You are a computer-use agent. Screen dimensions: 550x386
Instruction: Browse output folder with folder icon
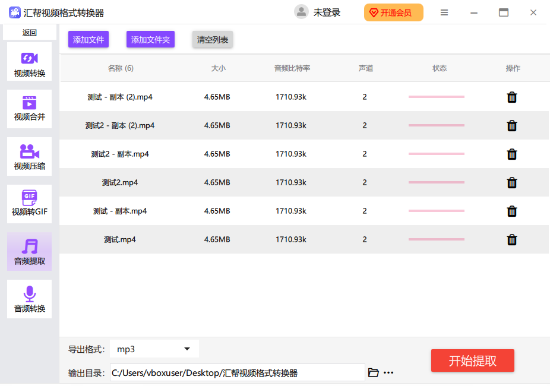pos(373,372)
